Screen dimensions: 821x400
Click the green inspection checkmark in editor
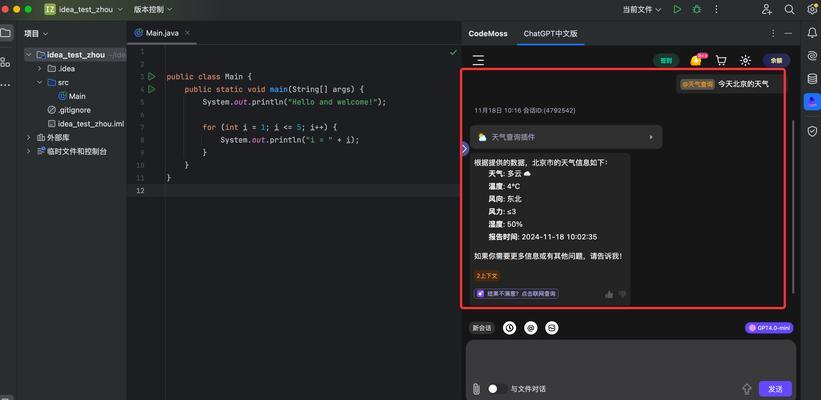click(x=453, y=52)
